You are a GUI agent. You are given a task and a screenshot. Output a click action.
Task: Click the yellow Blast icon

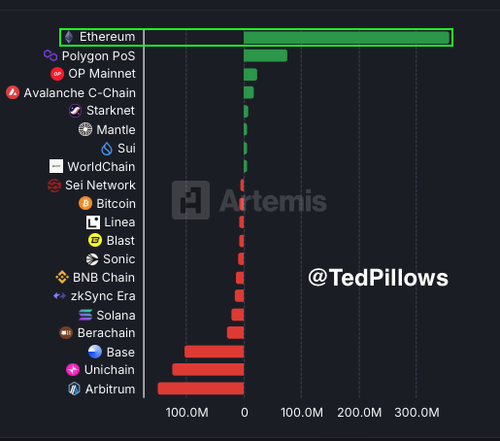pyautogui.click(x=95, y=240)
